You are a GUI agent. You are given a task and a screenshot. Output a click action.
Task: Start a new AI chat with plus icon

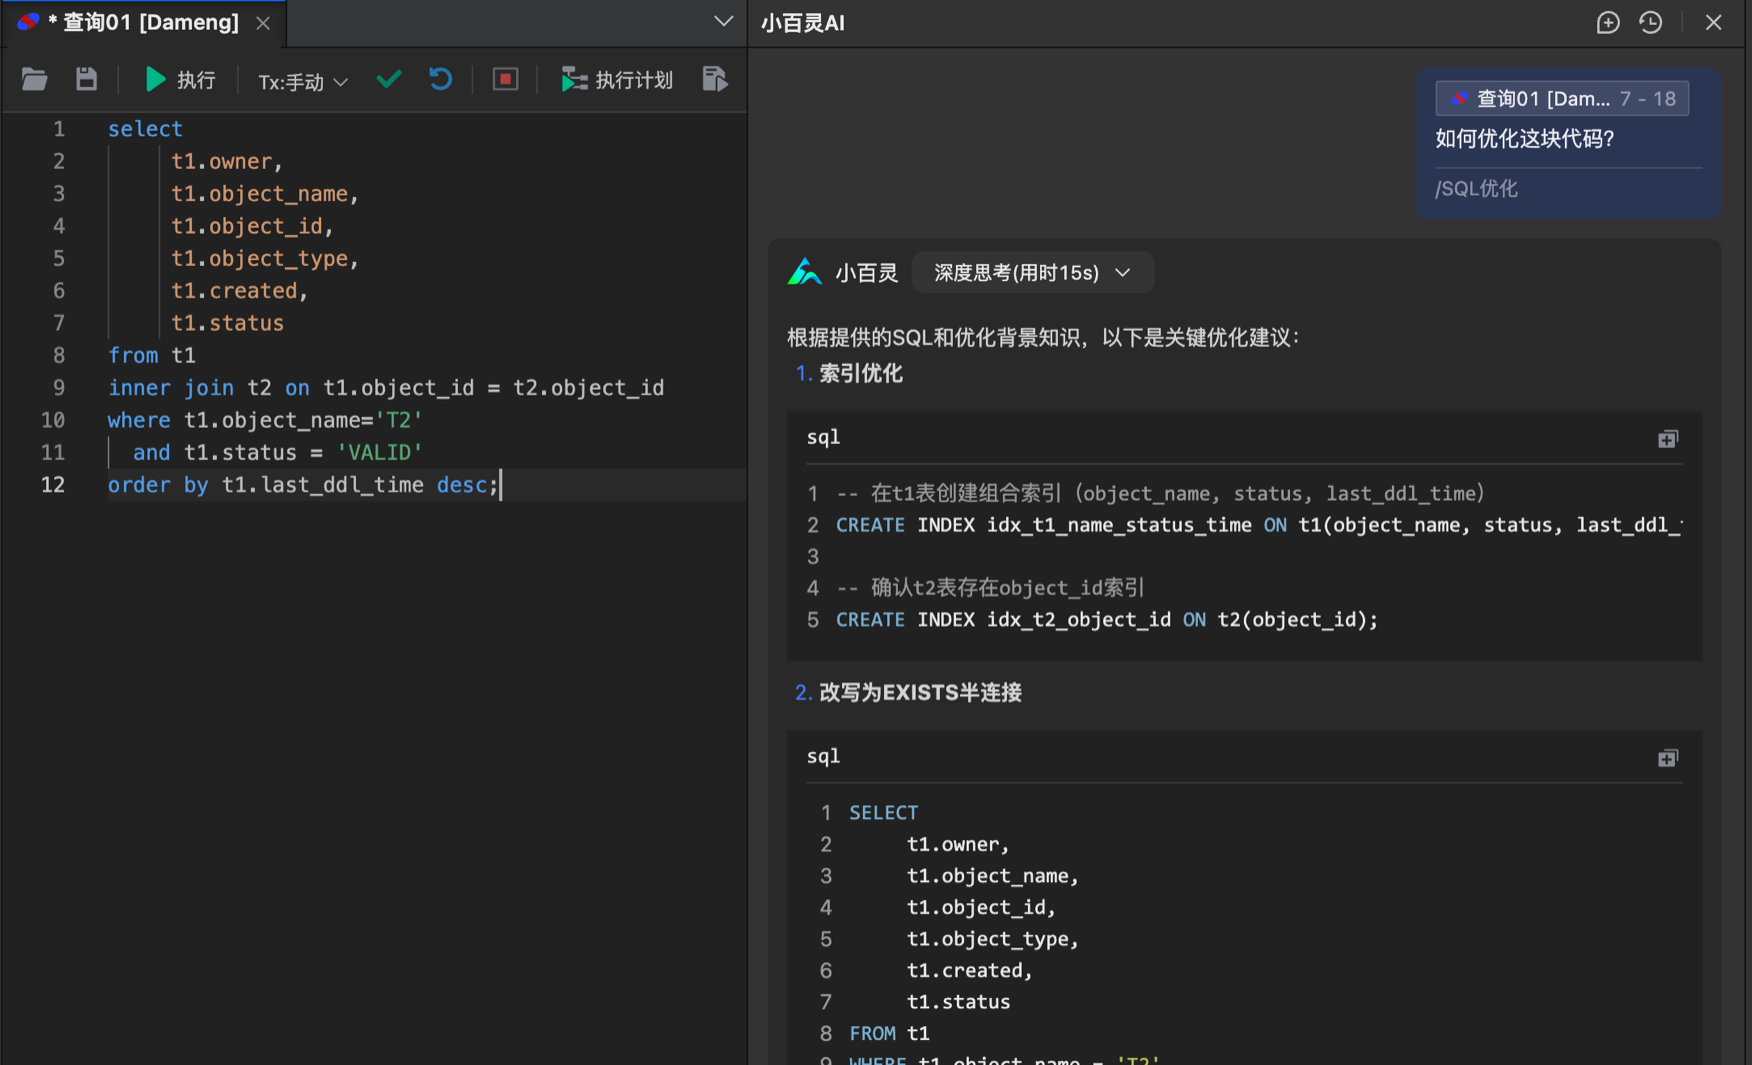pyautogui.click(x=1608, y=22)
